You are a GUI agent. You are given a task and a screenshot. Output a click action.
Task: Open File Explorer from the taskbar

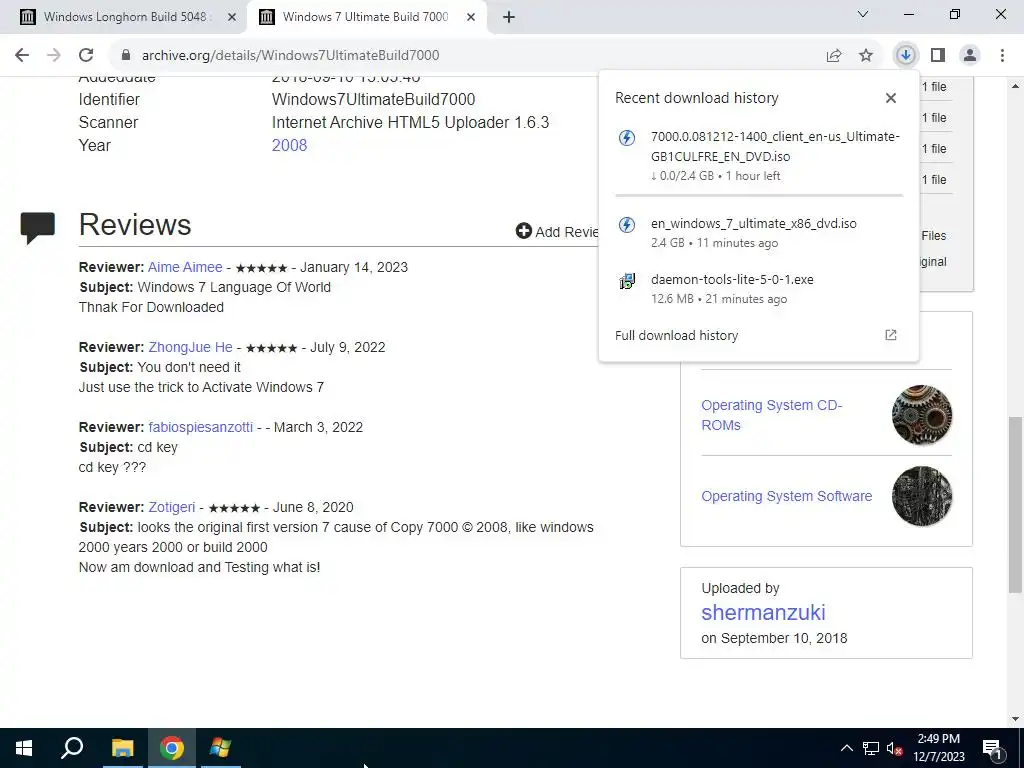(x=122, y=748)
